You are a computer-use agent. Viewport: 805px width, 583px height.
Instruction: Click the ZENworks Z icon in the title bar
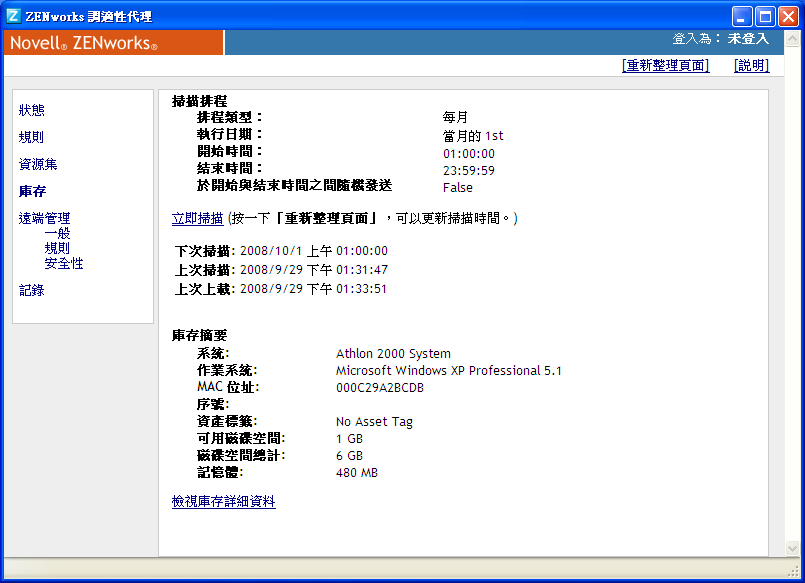pyautogui.click(x=13, y=15)
